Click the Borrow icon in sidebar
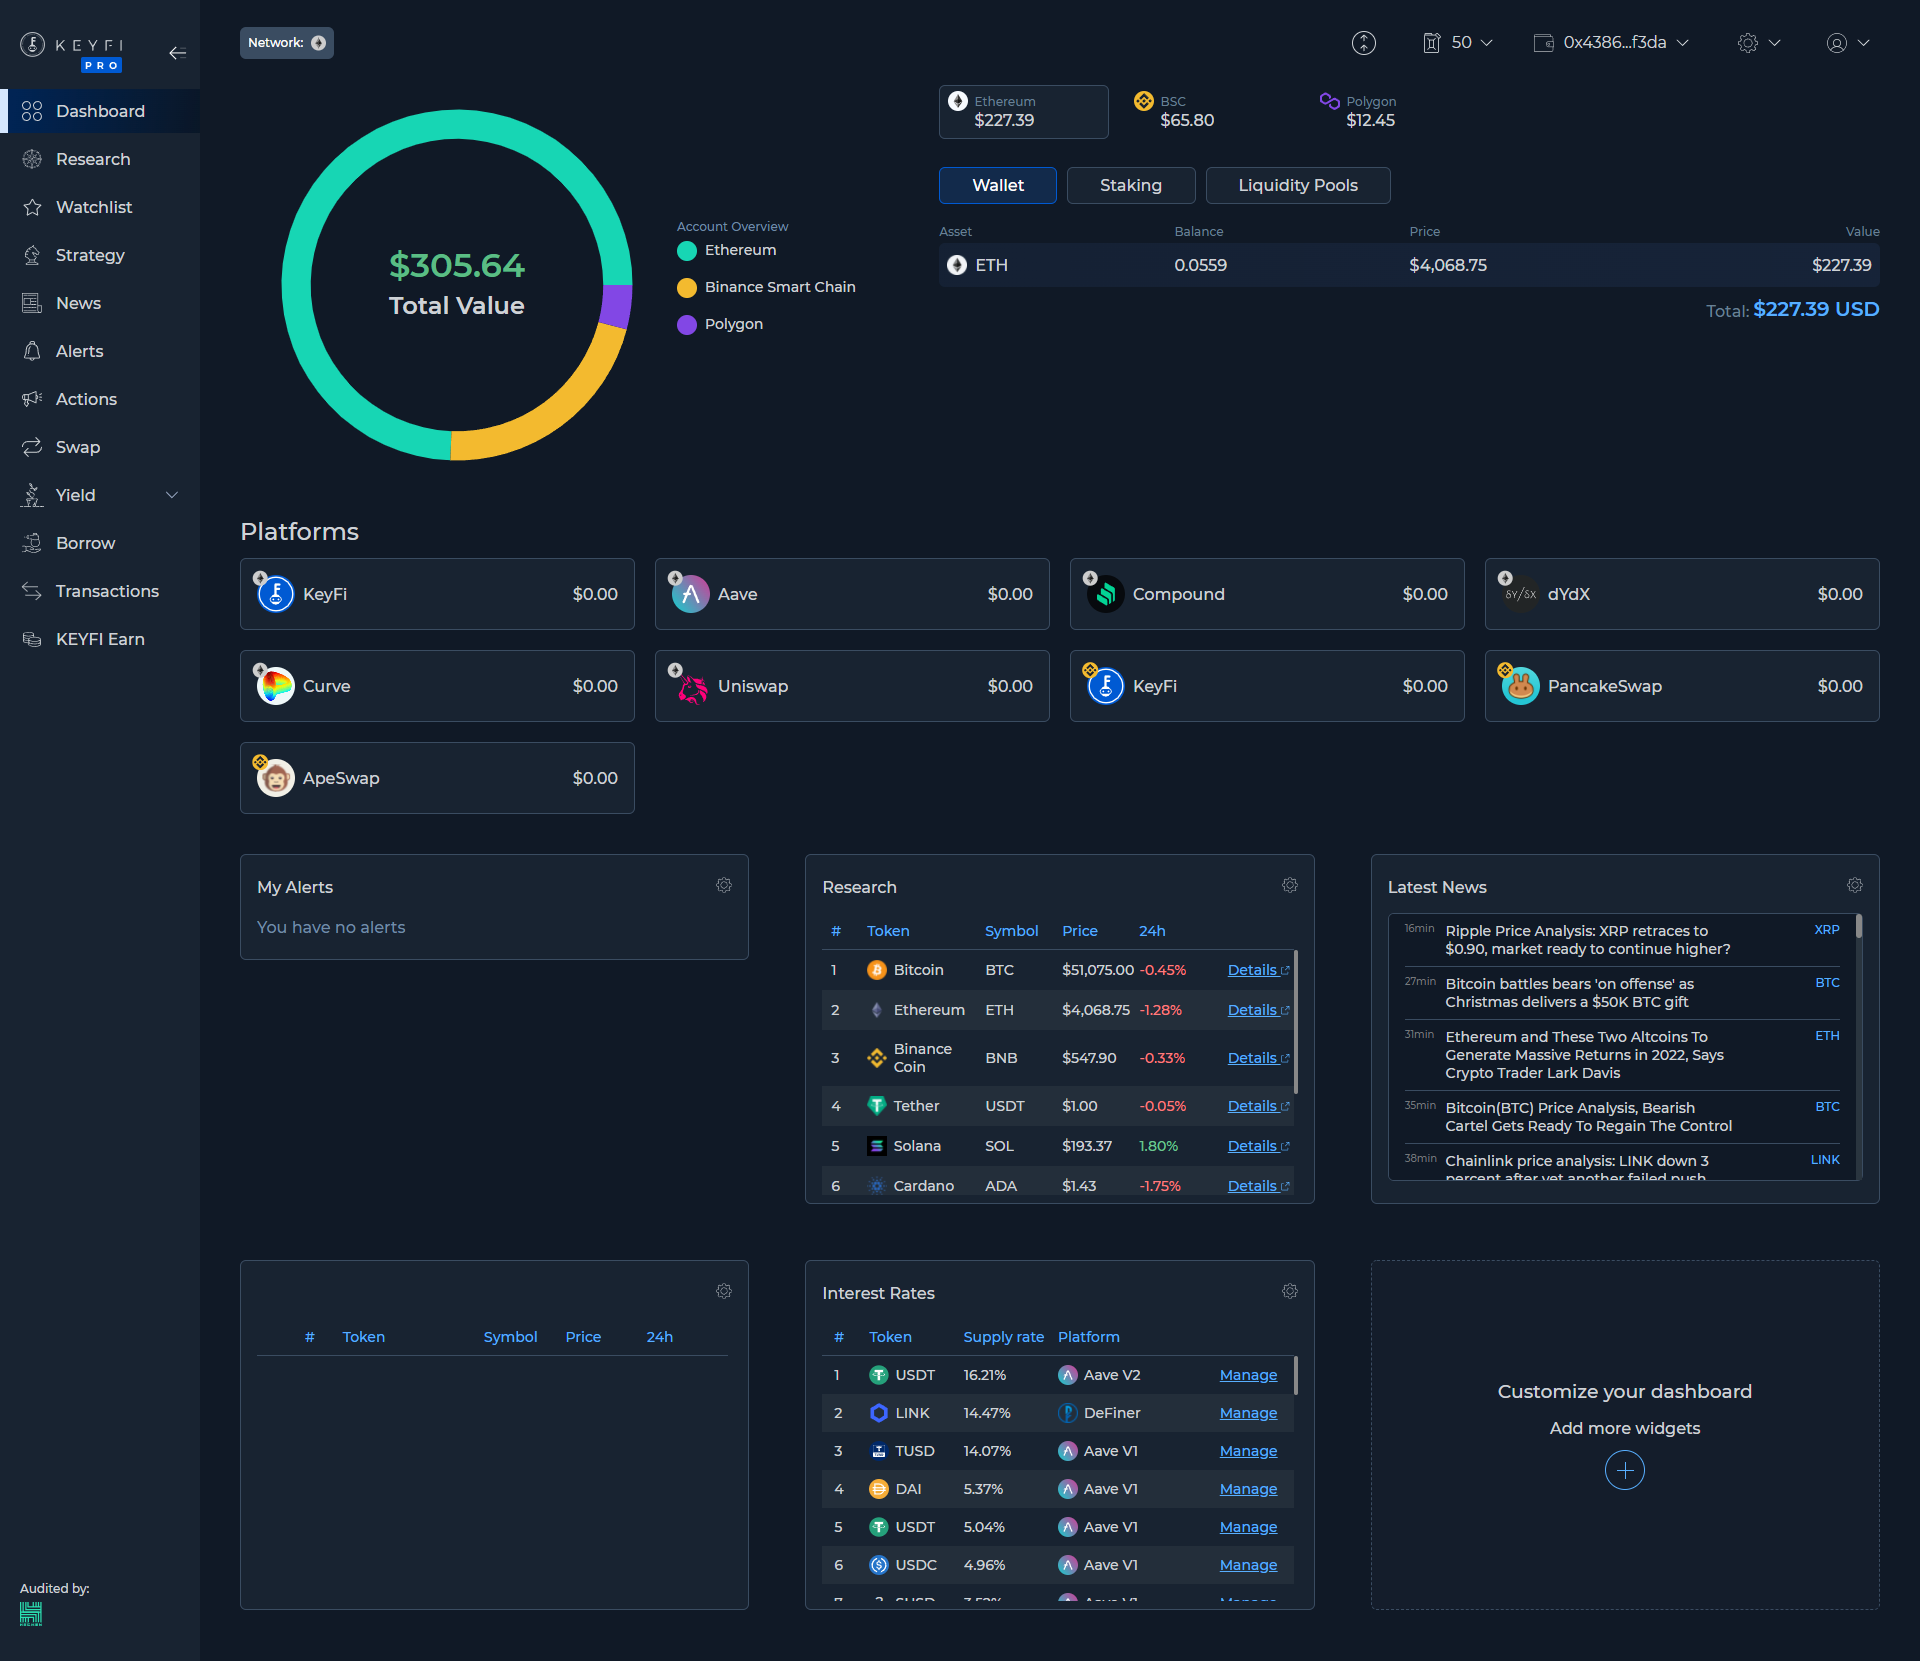 tap(32, 543)
